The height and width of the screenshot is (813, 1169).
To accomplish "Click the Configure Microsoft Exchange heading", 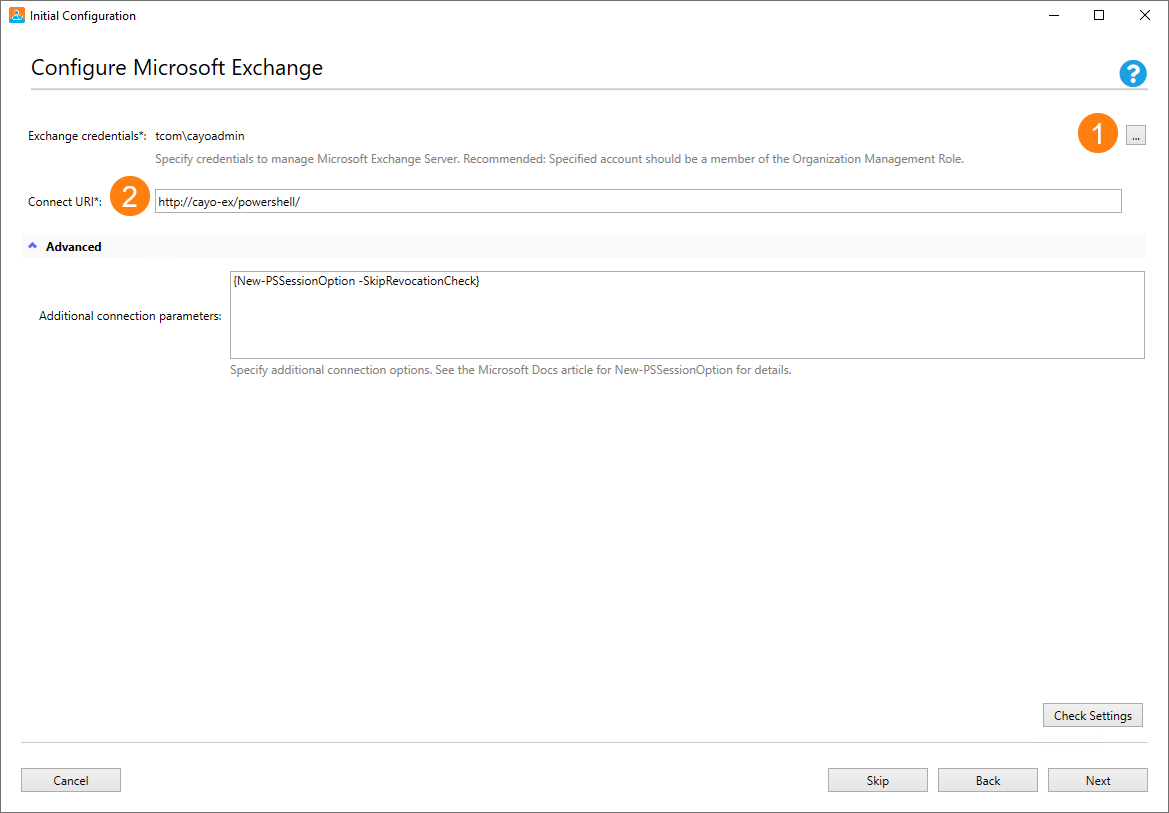I will (177, 67).
